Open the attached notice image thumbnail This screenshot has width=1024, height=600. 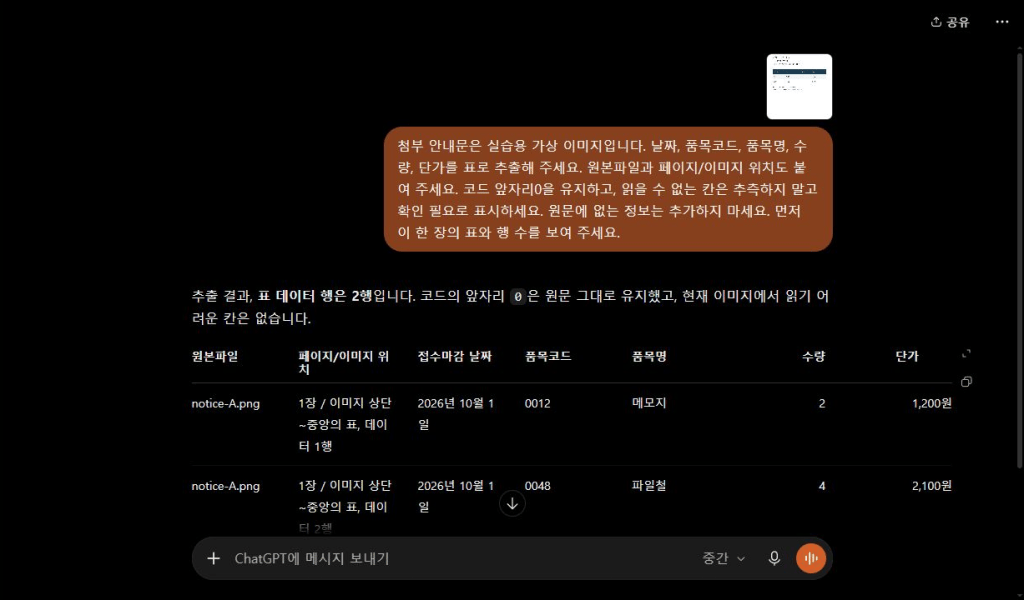(x=799, y=87)
